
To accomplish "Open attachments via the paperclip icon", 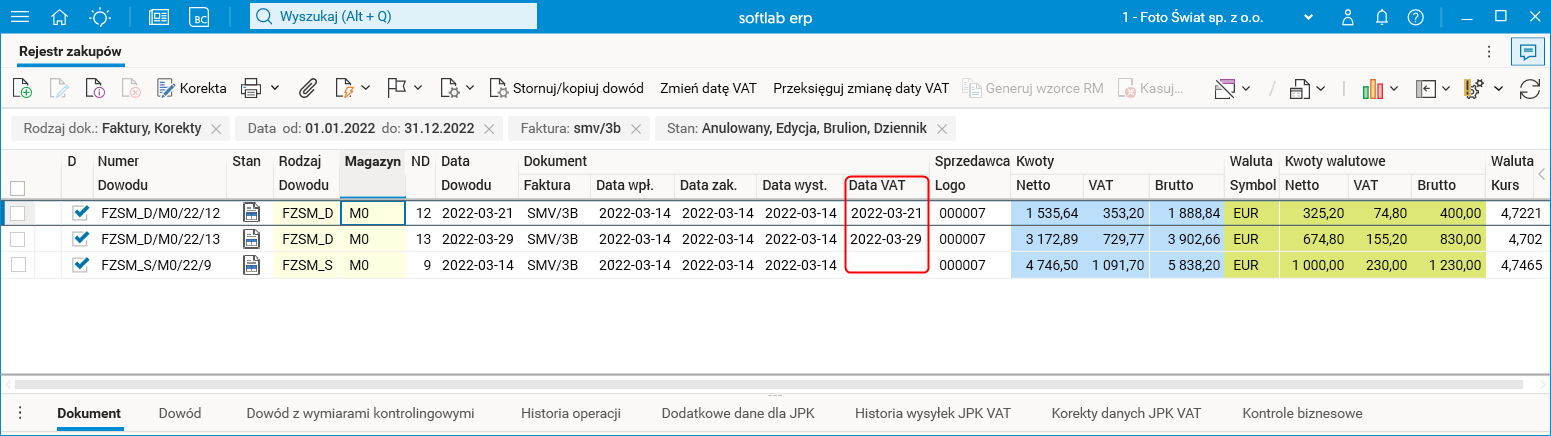I will (308, 88).
